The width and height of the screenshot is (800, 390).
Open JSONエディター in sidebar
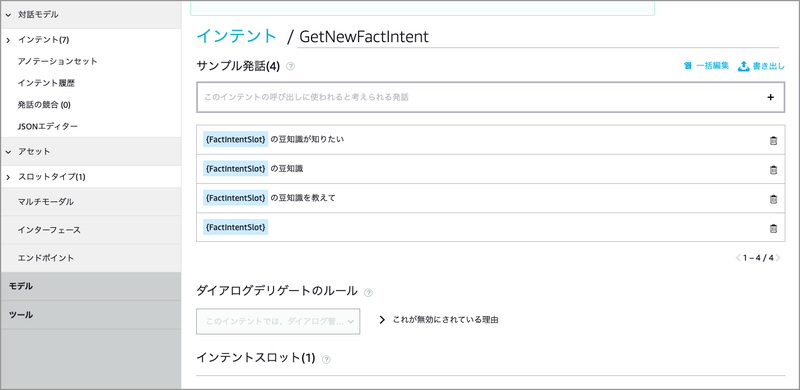(x=48, y=126)
